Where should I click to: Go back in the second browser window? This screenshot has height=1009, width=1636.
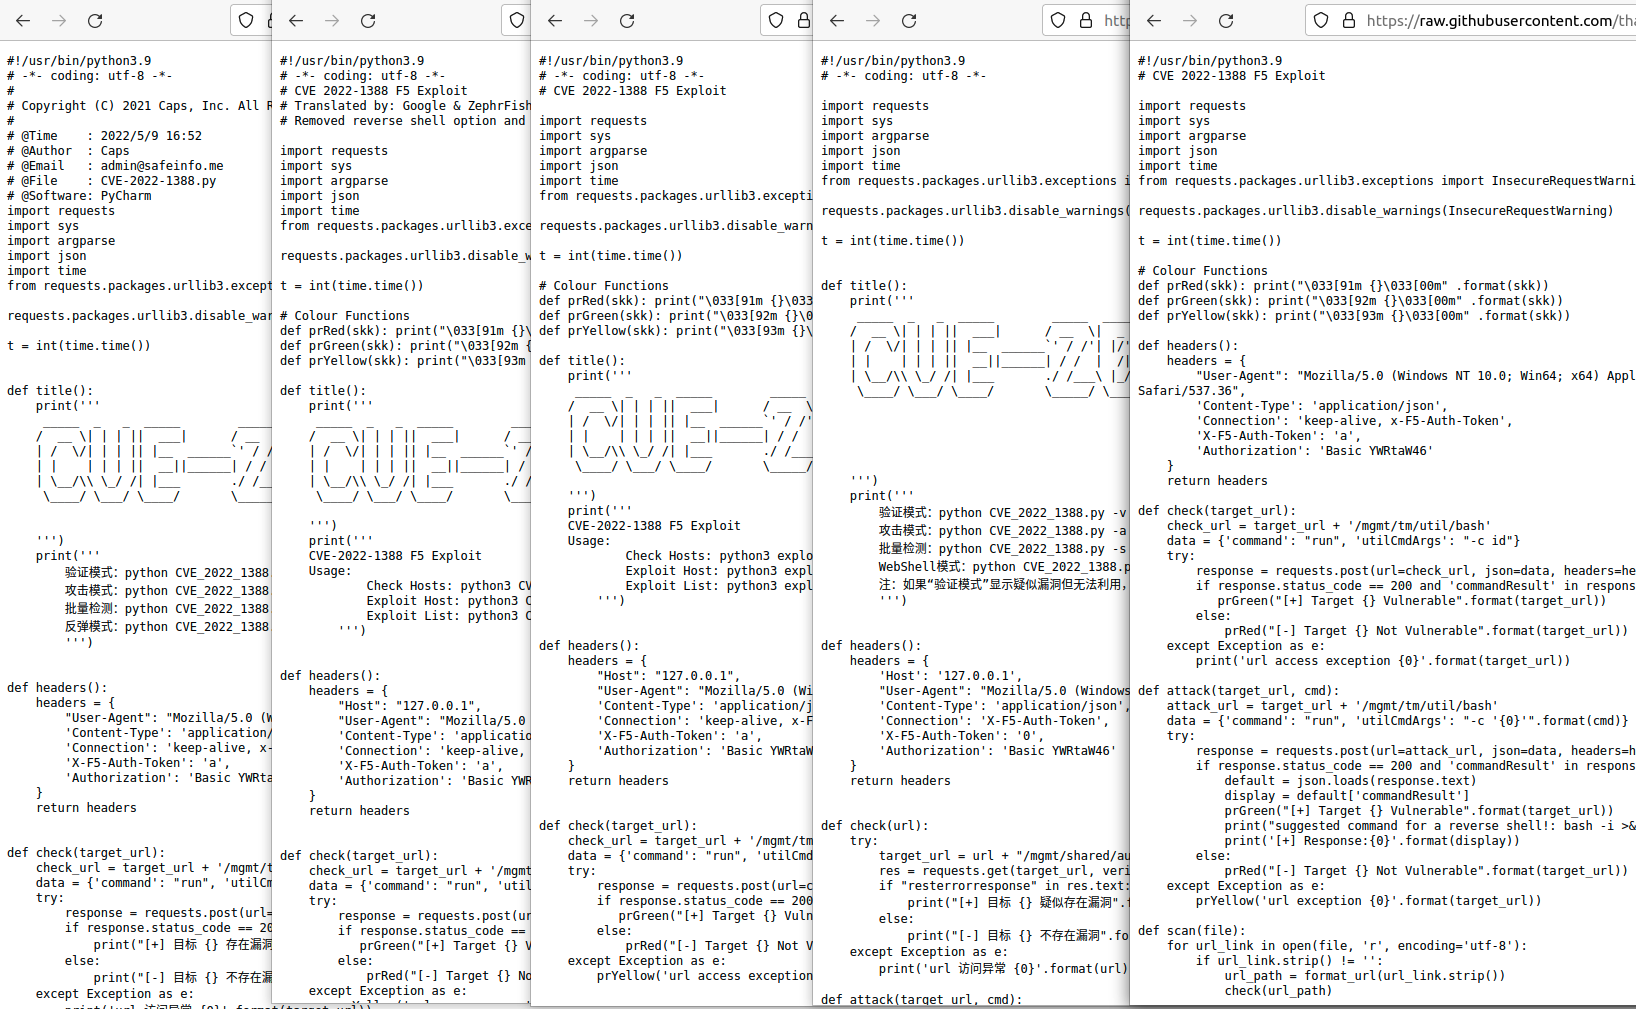tap(294, 20)
